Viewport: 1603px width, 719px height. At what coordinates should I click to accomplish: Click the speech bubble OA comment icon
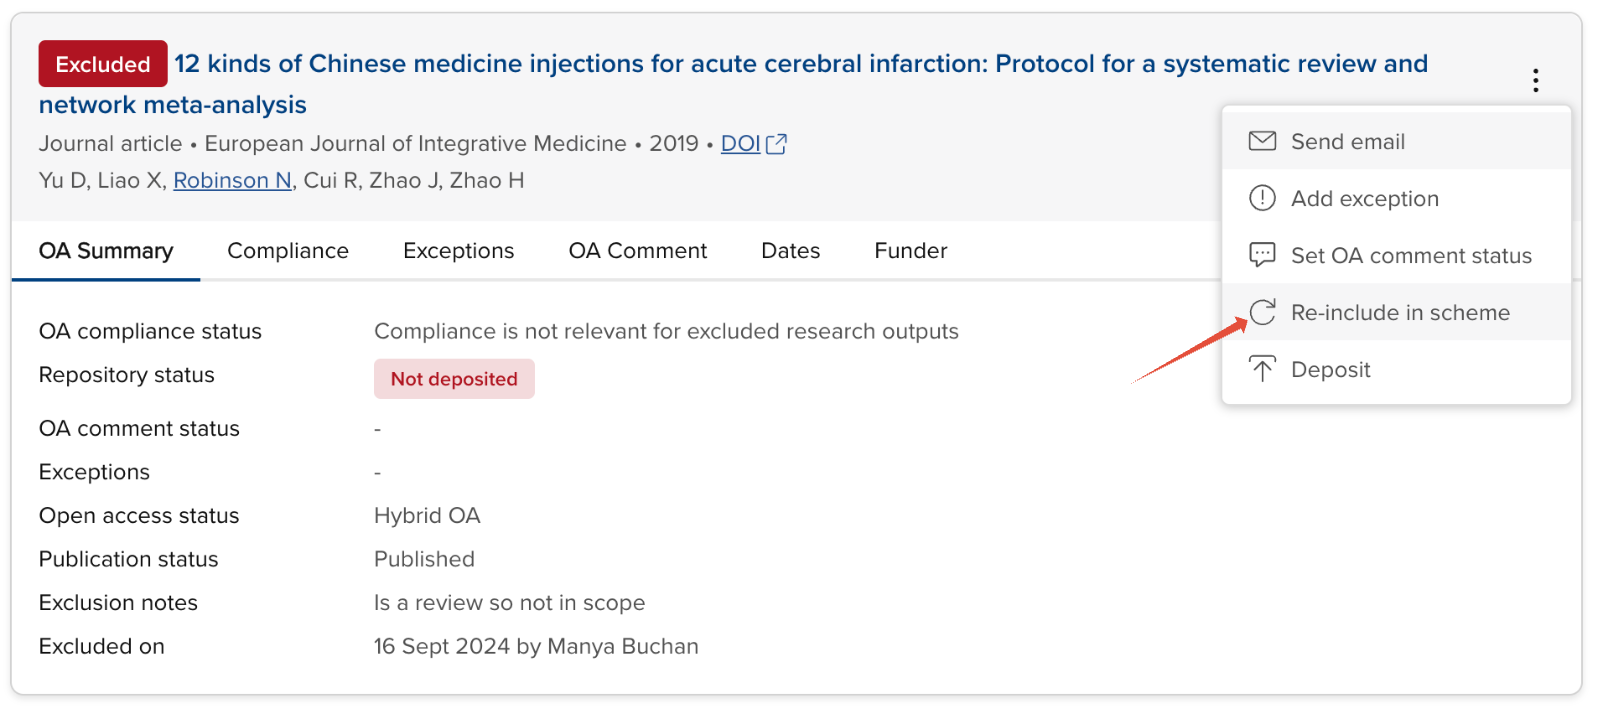[x=1262, y=255]
